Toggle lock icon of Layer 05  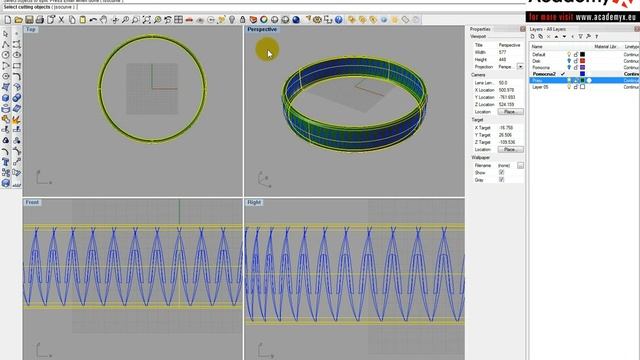[576, 87]
